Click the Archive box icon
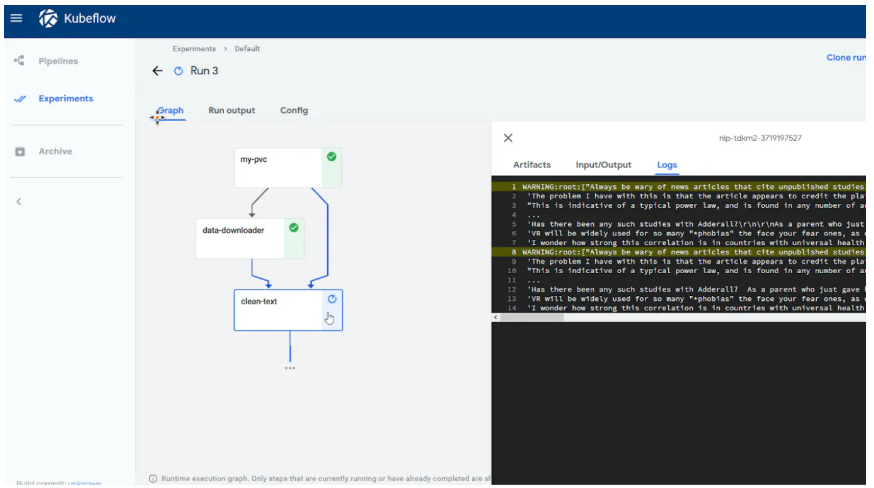 [20, 151]
